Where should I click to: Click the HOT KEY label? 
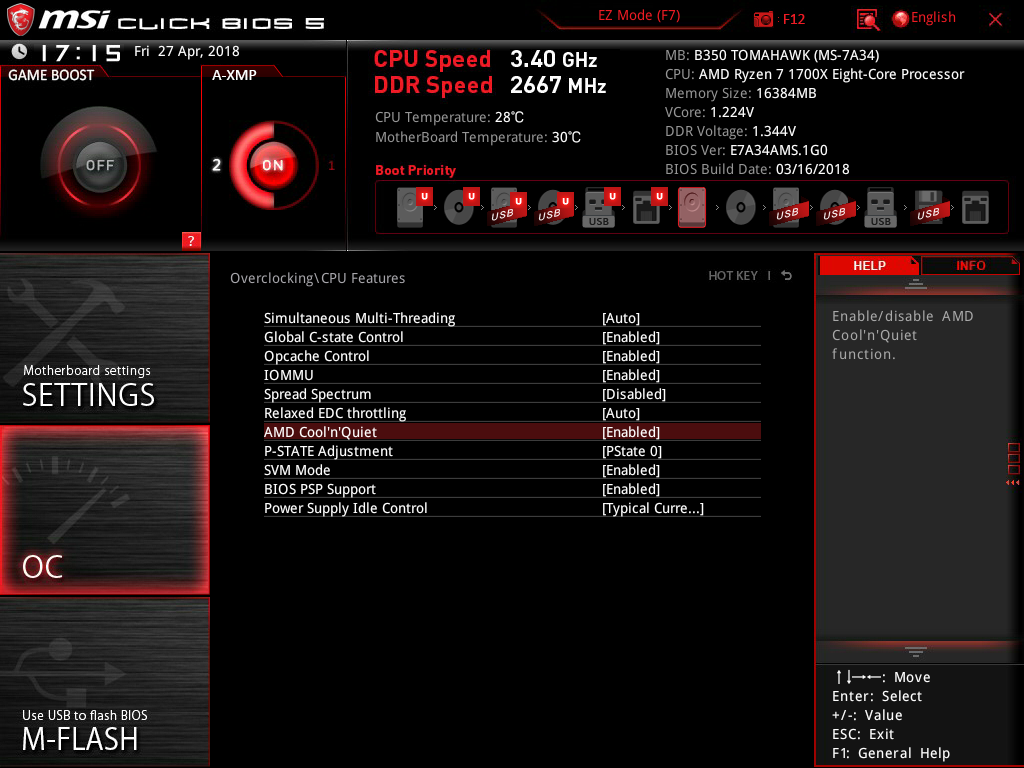tap(733, 276)
